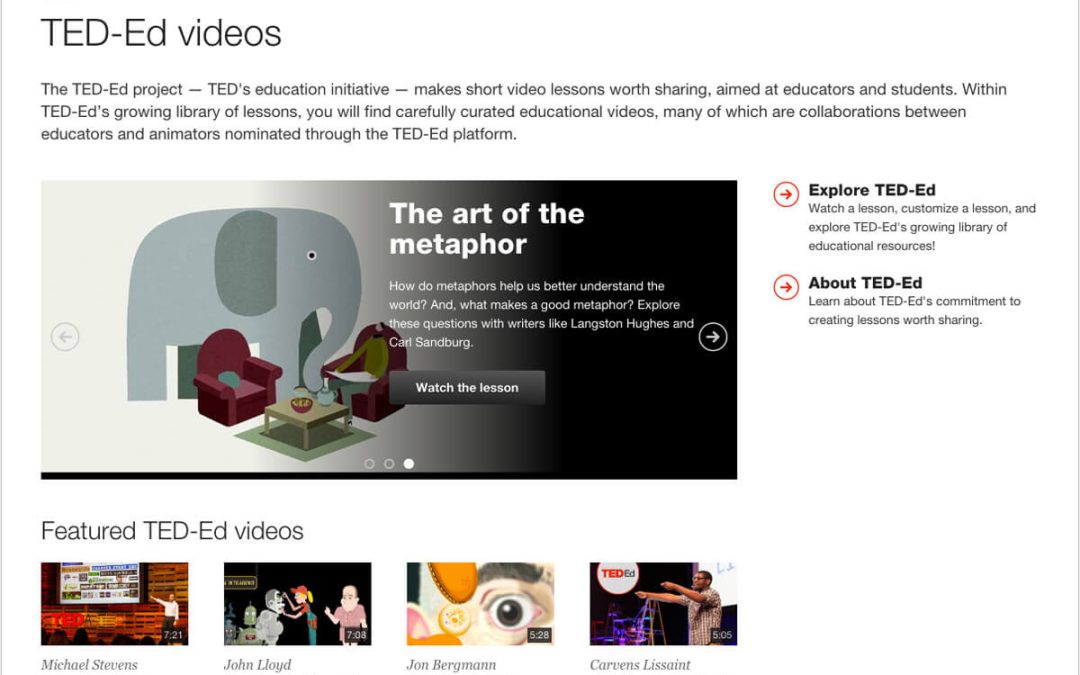Click the Carvens Lissaint speaker name
The height and width of the screenshot is (675, 1080).
coord(640,665)
